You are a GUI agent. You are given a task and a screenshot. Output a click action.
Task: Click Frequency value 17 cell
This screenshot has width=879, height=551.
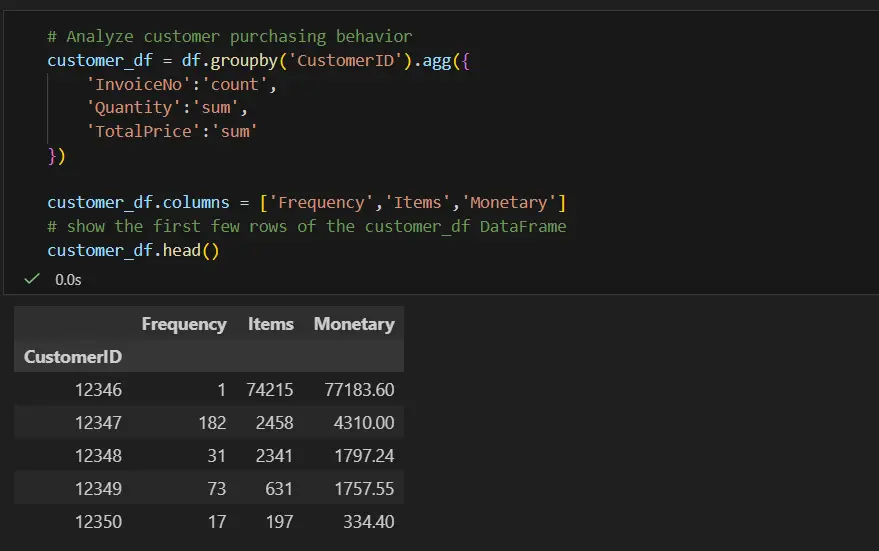point(217,522)
